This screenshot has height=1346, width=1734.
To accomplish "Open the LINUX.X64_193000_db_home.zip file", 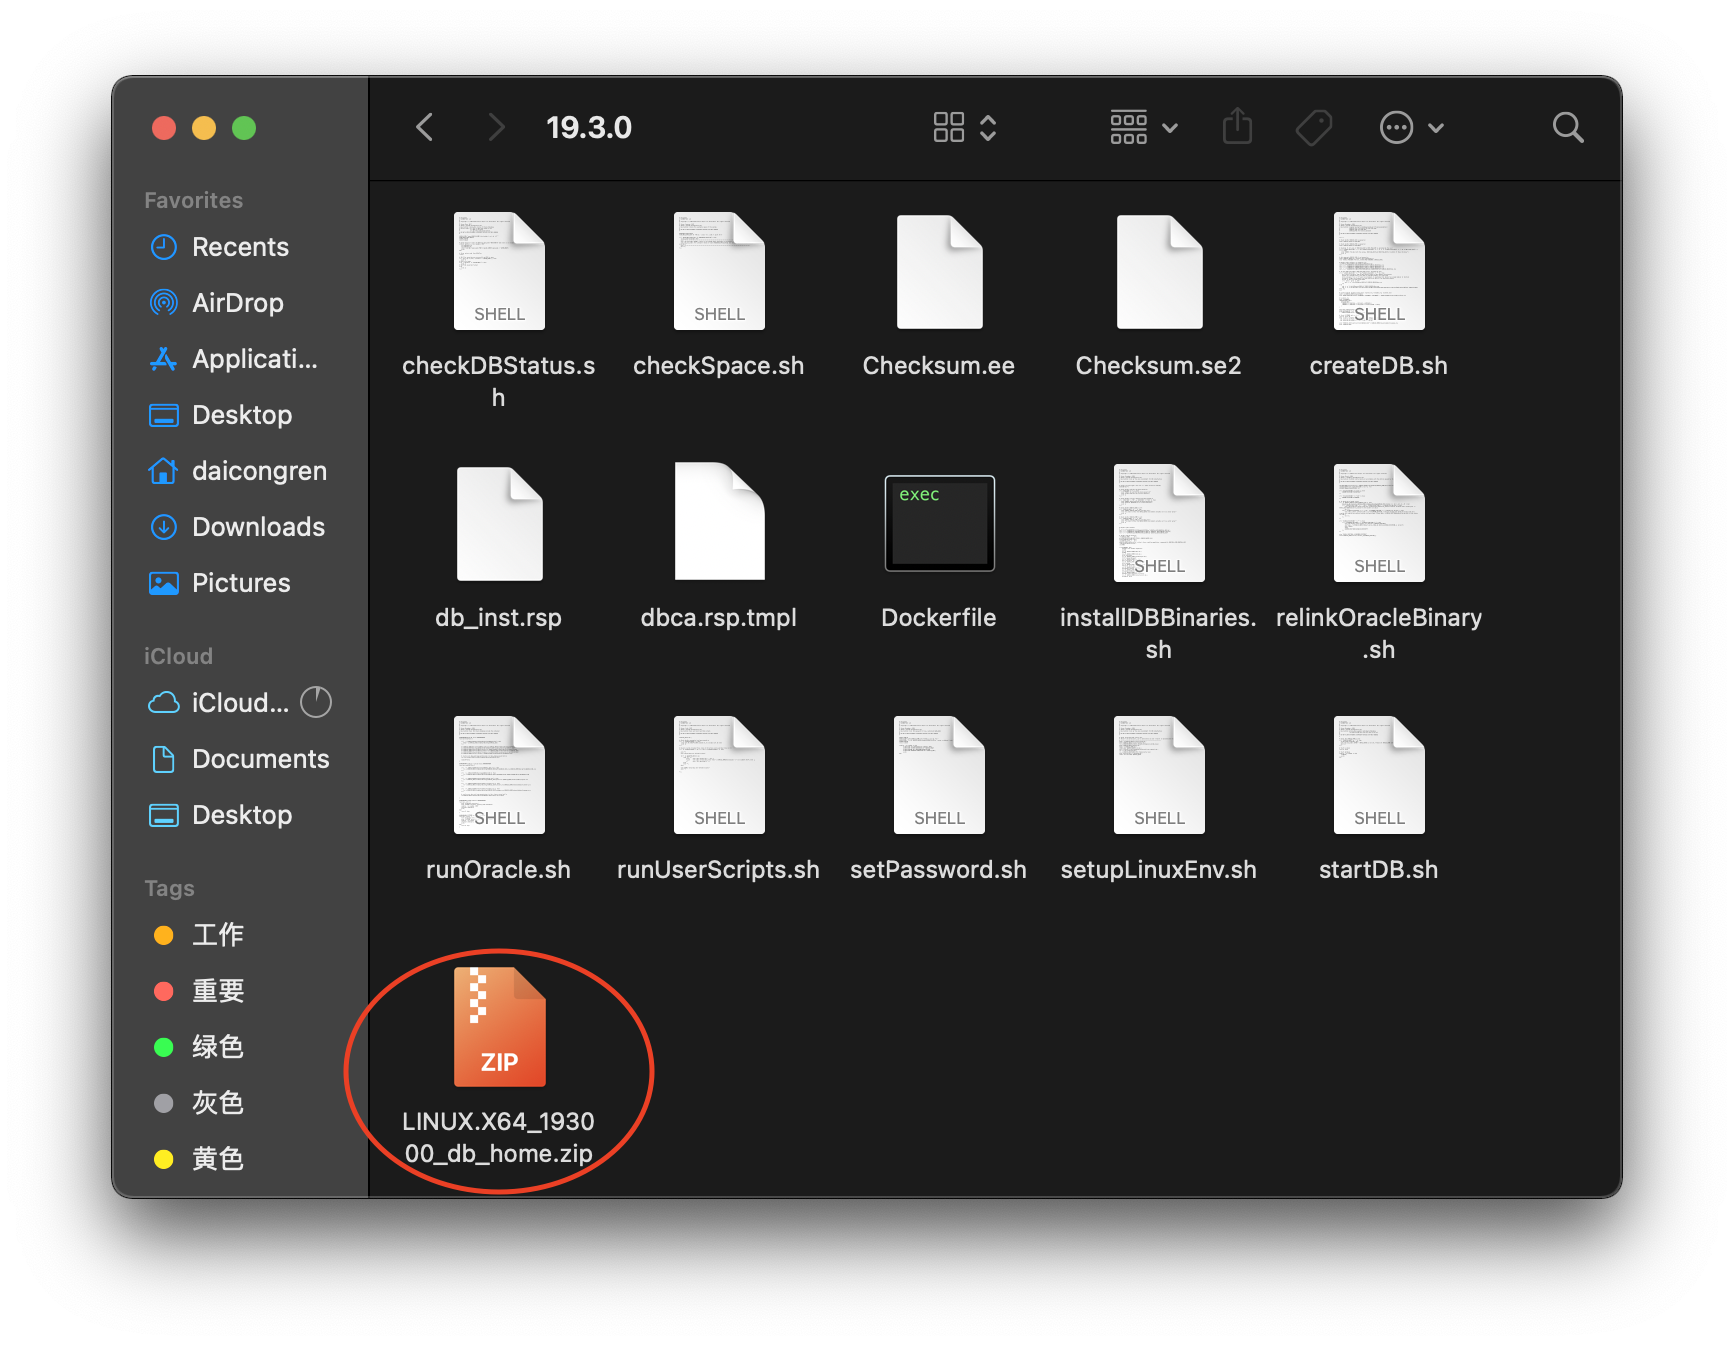I will [x=498, y=1025].
